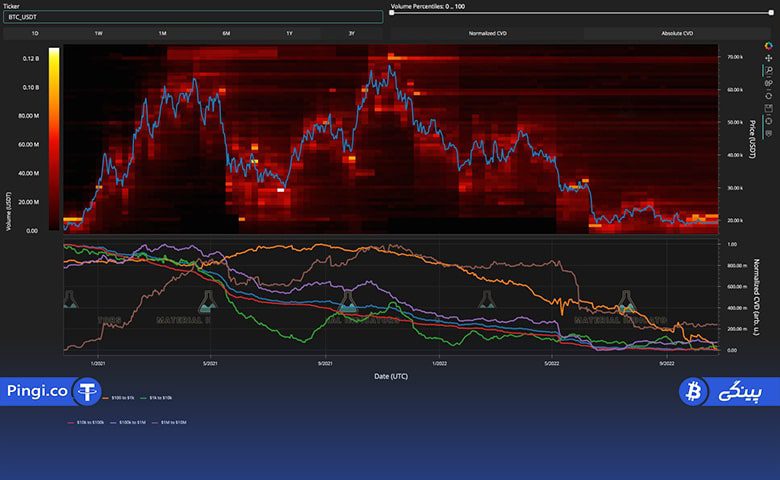Click the '9/2022' date axis tick
The image size is (780, 480).
pos(667,363)
